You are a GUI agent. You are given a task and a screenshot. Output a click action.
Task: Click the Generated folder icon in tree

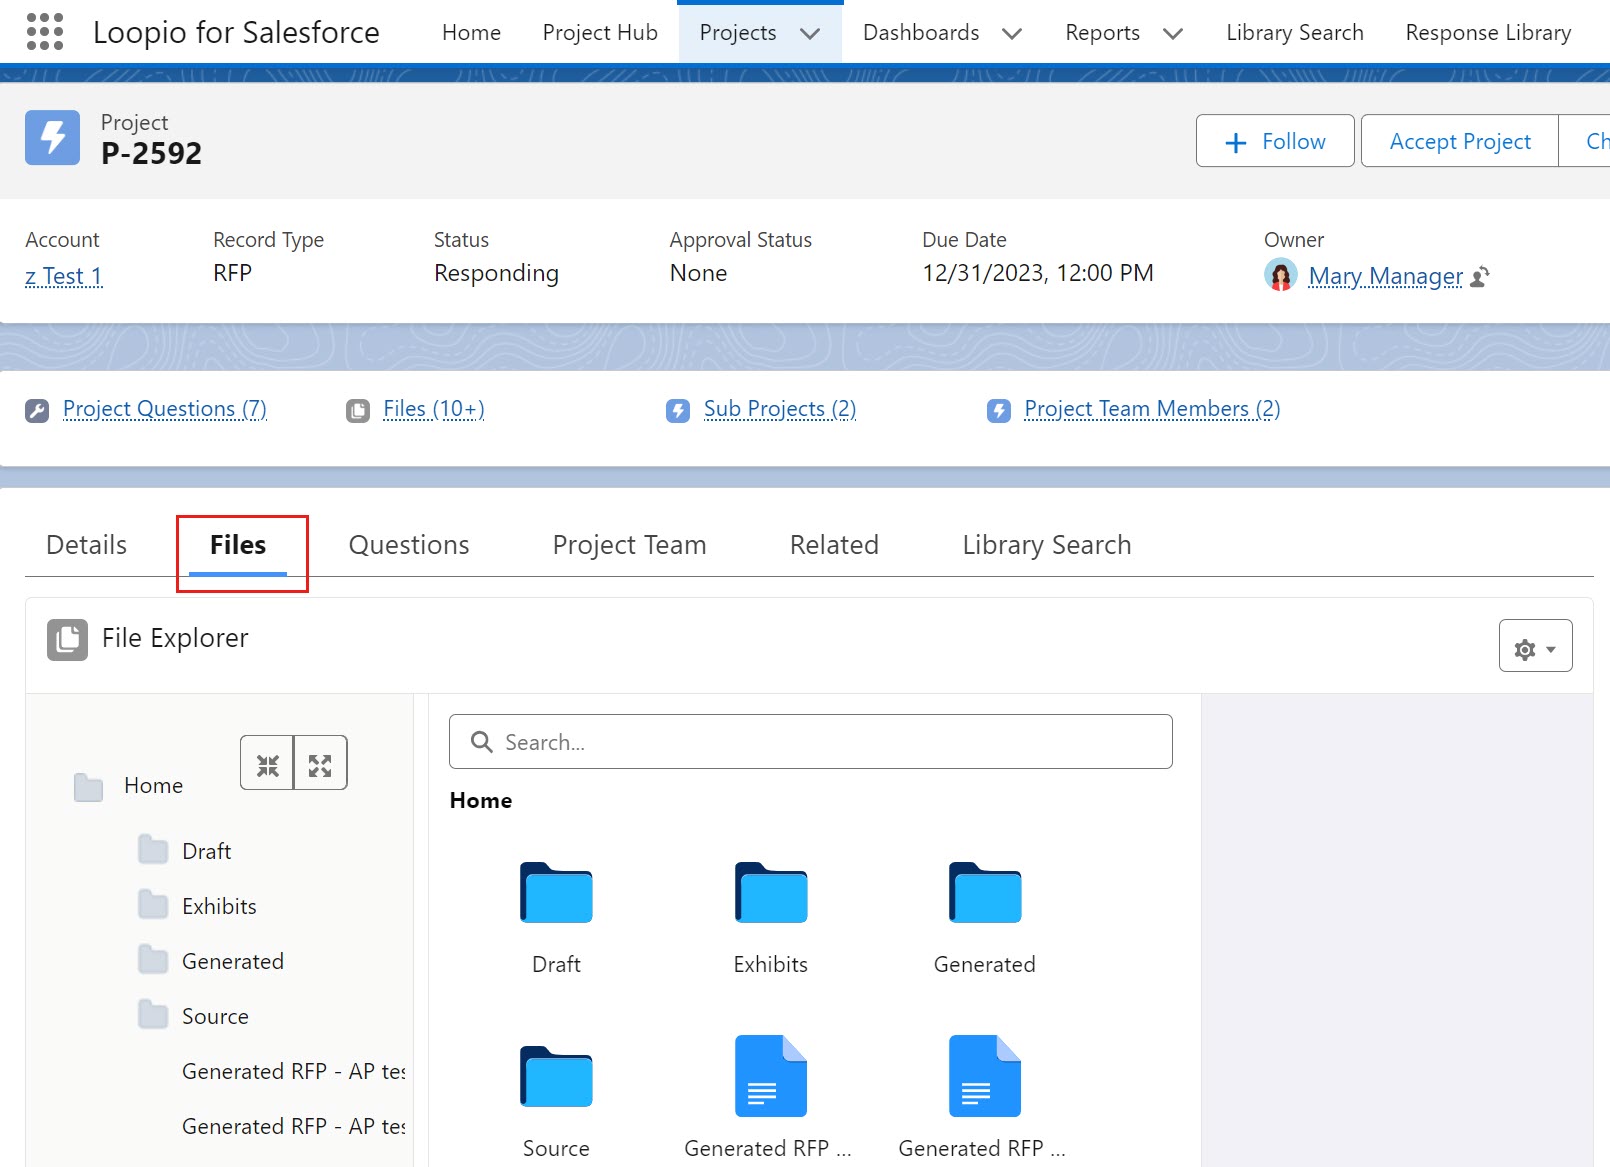153,960
